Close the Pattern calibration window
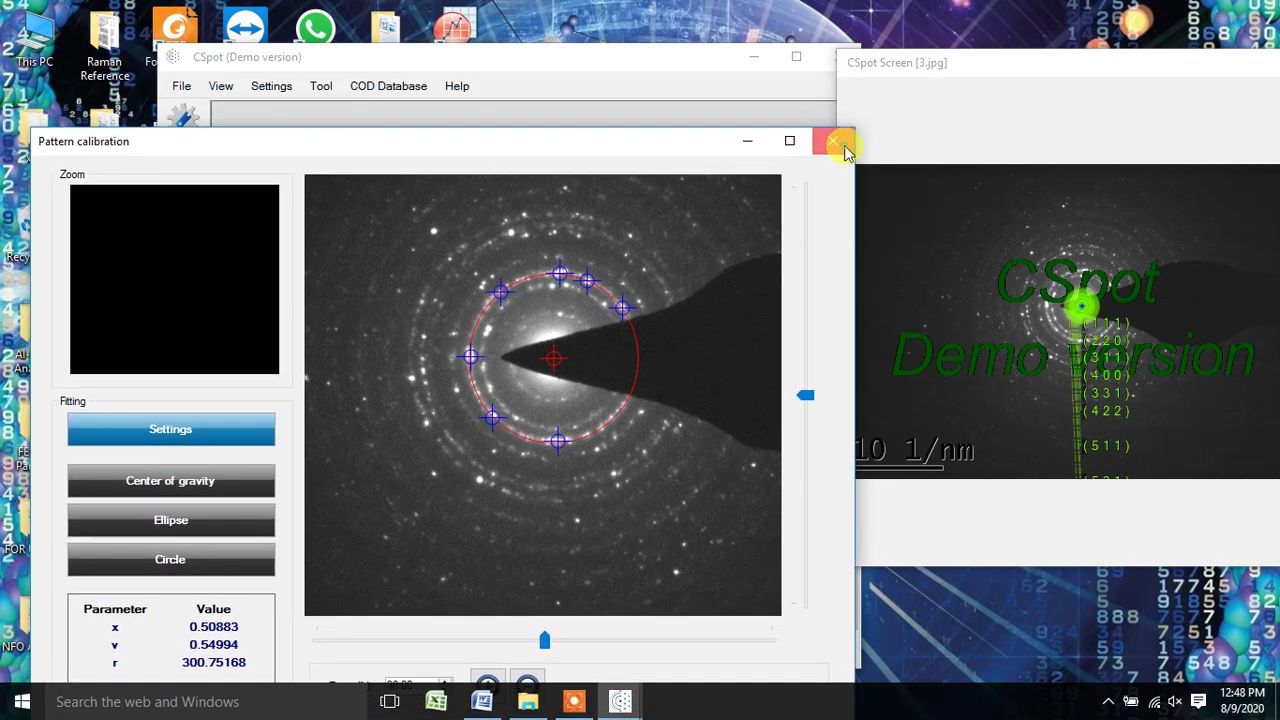Image resolution: width=1280 pixels, height=720 pixels. [833, 141]
